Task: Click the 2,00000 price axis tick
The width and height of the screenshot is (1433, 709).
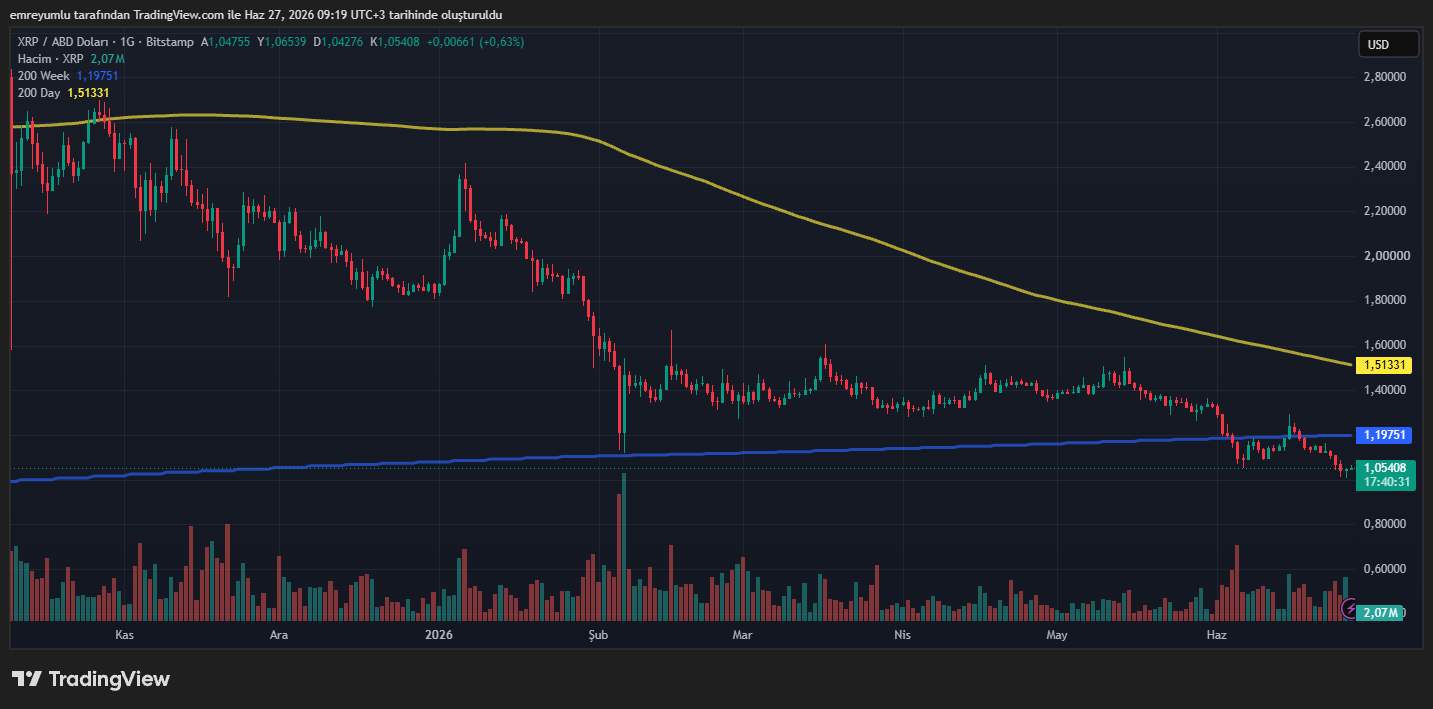Action: click(1385, 256)
